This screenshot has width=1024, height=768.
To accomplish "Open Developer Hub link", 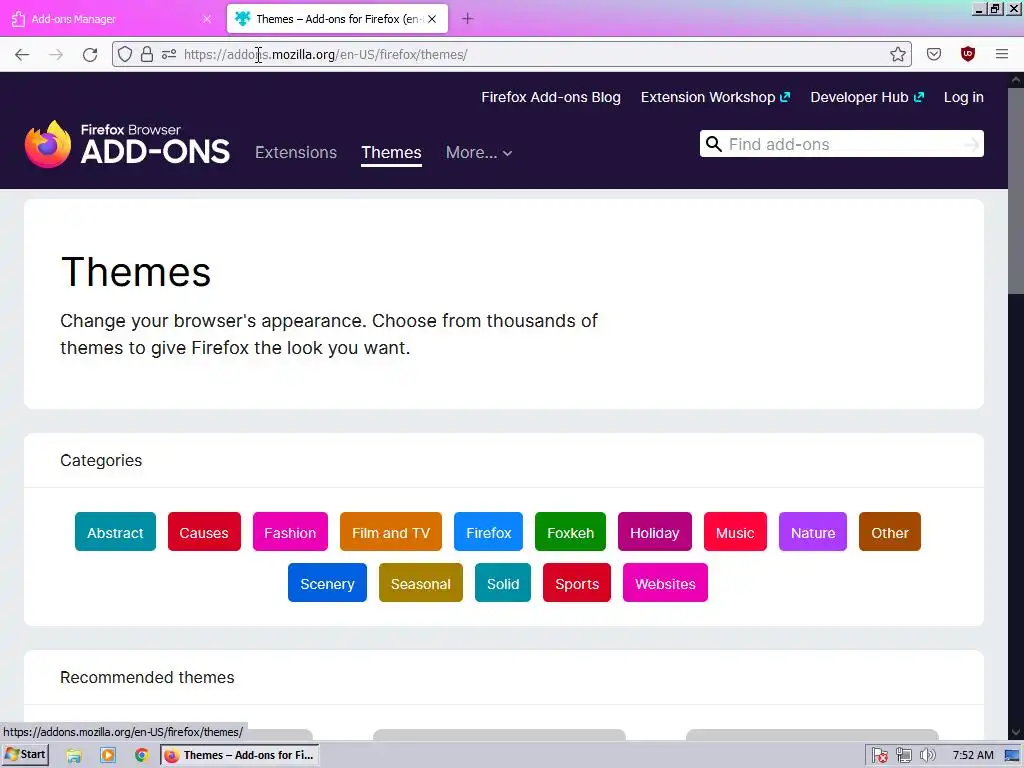I will pos(867,97).
